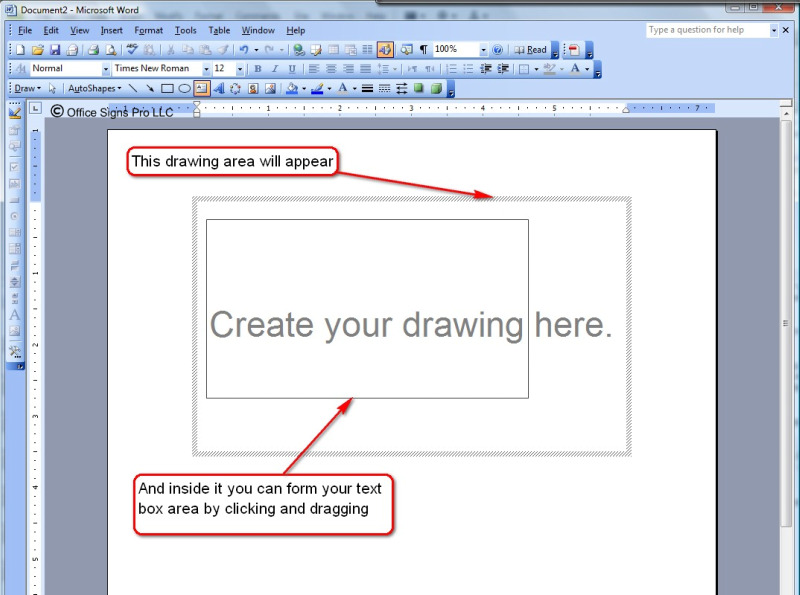Select the Line drawing tool
The height and width of the screenshot is (595, 800).
133,88
